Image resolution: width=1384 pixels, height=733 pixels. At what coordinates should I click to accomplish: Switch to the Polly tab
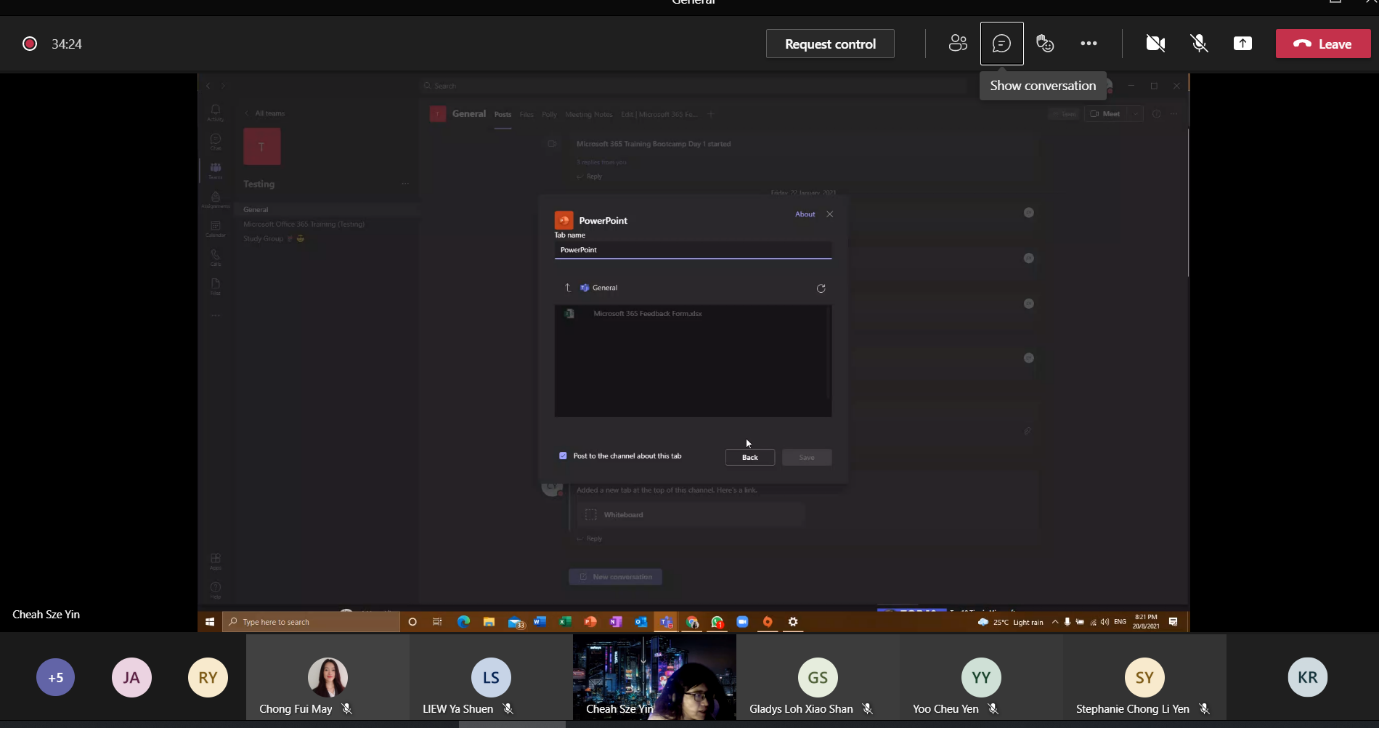pyautogui.click(x=549, y=114)
